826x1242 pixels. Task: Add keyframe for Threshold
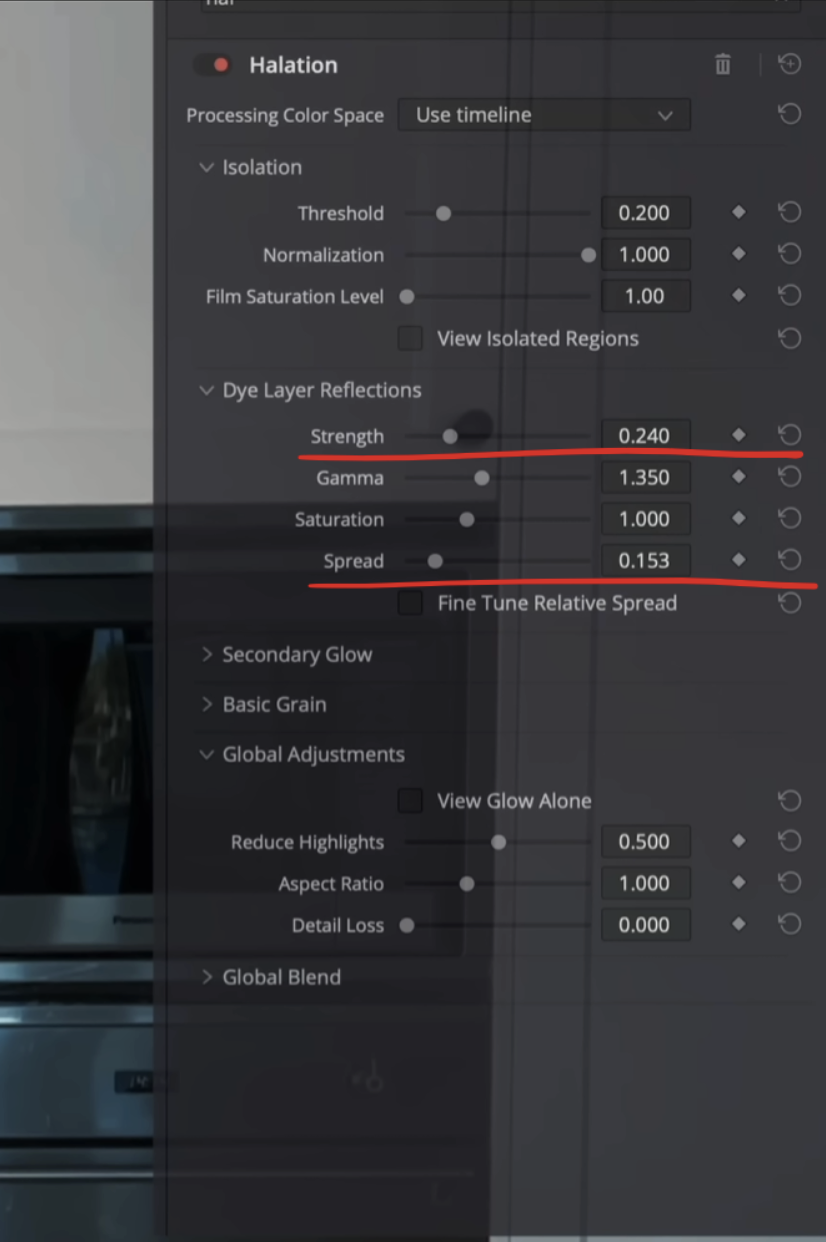coord(739,213)
